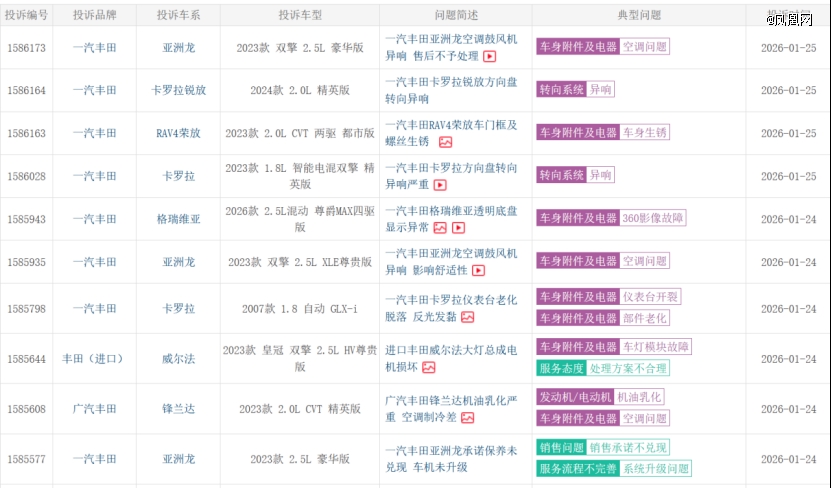Image resolution: width=831 pixels, height=488 pixels.
Task: Click the 投诉品牌 column header
Action: (94, 16)
